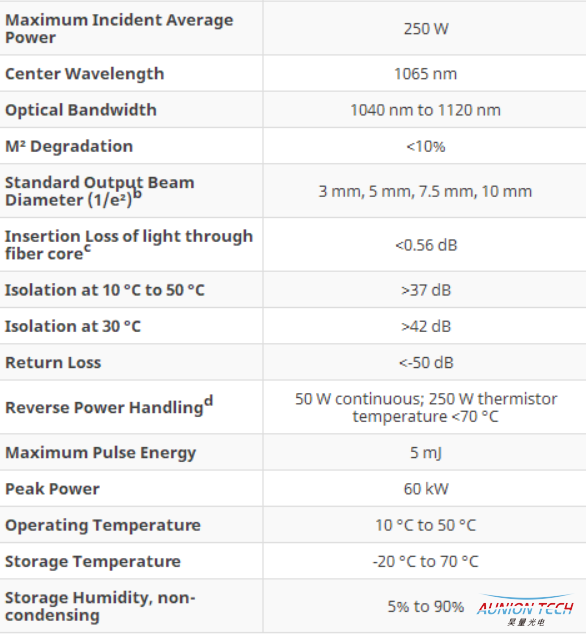Select the Maximum Incident Average Power label
Viewport: 586px width, 636px height.
[119, 29]
